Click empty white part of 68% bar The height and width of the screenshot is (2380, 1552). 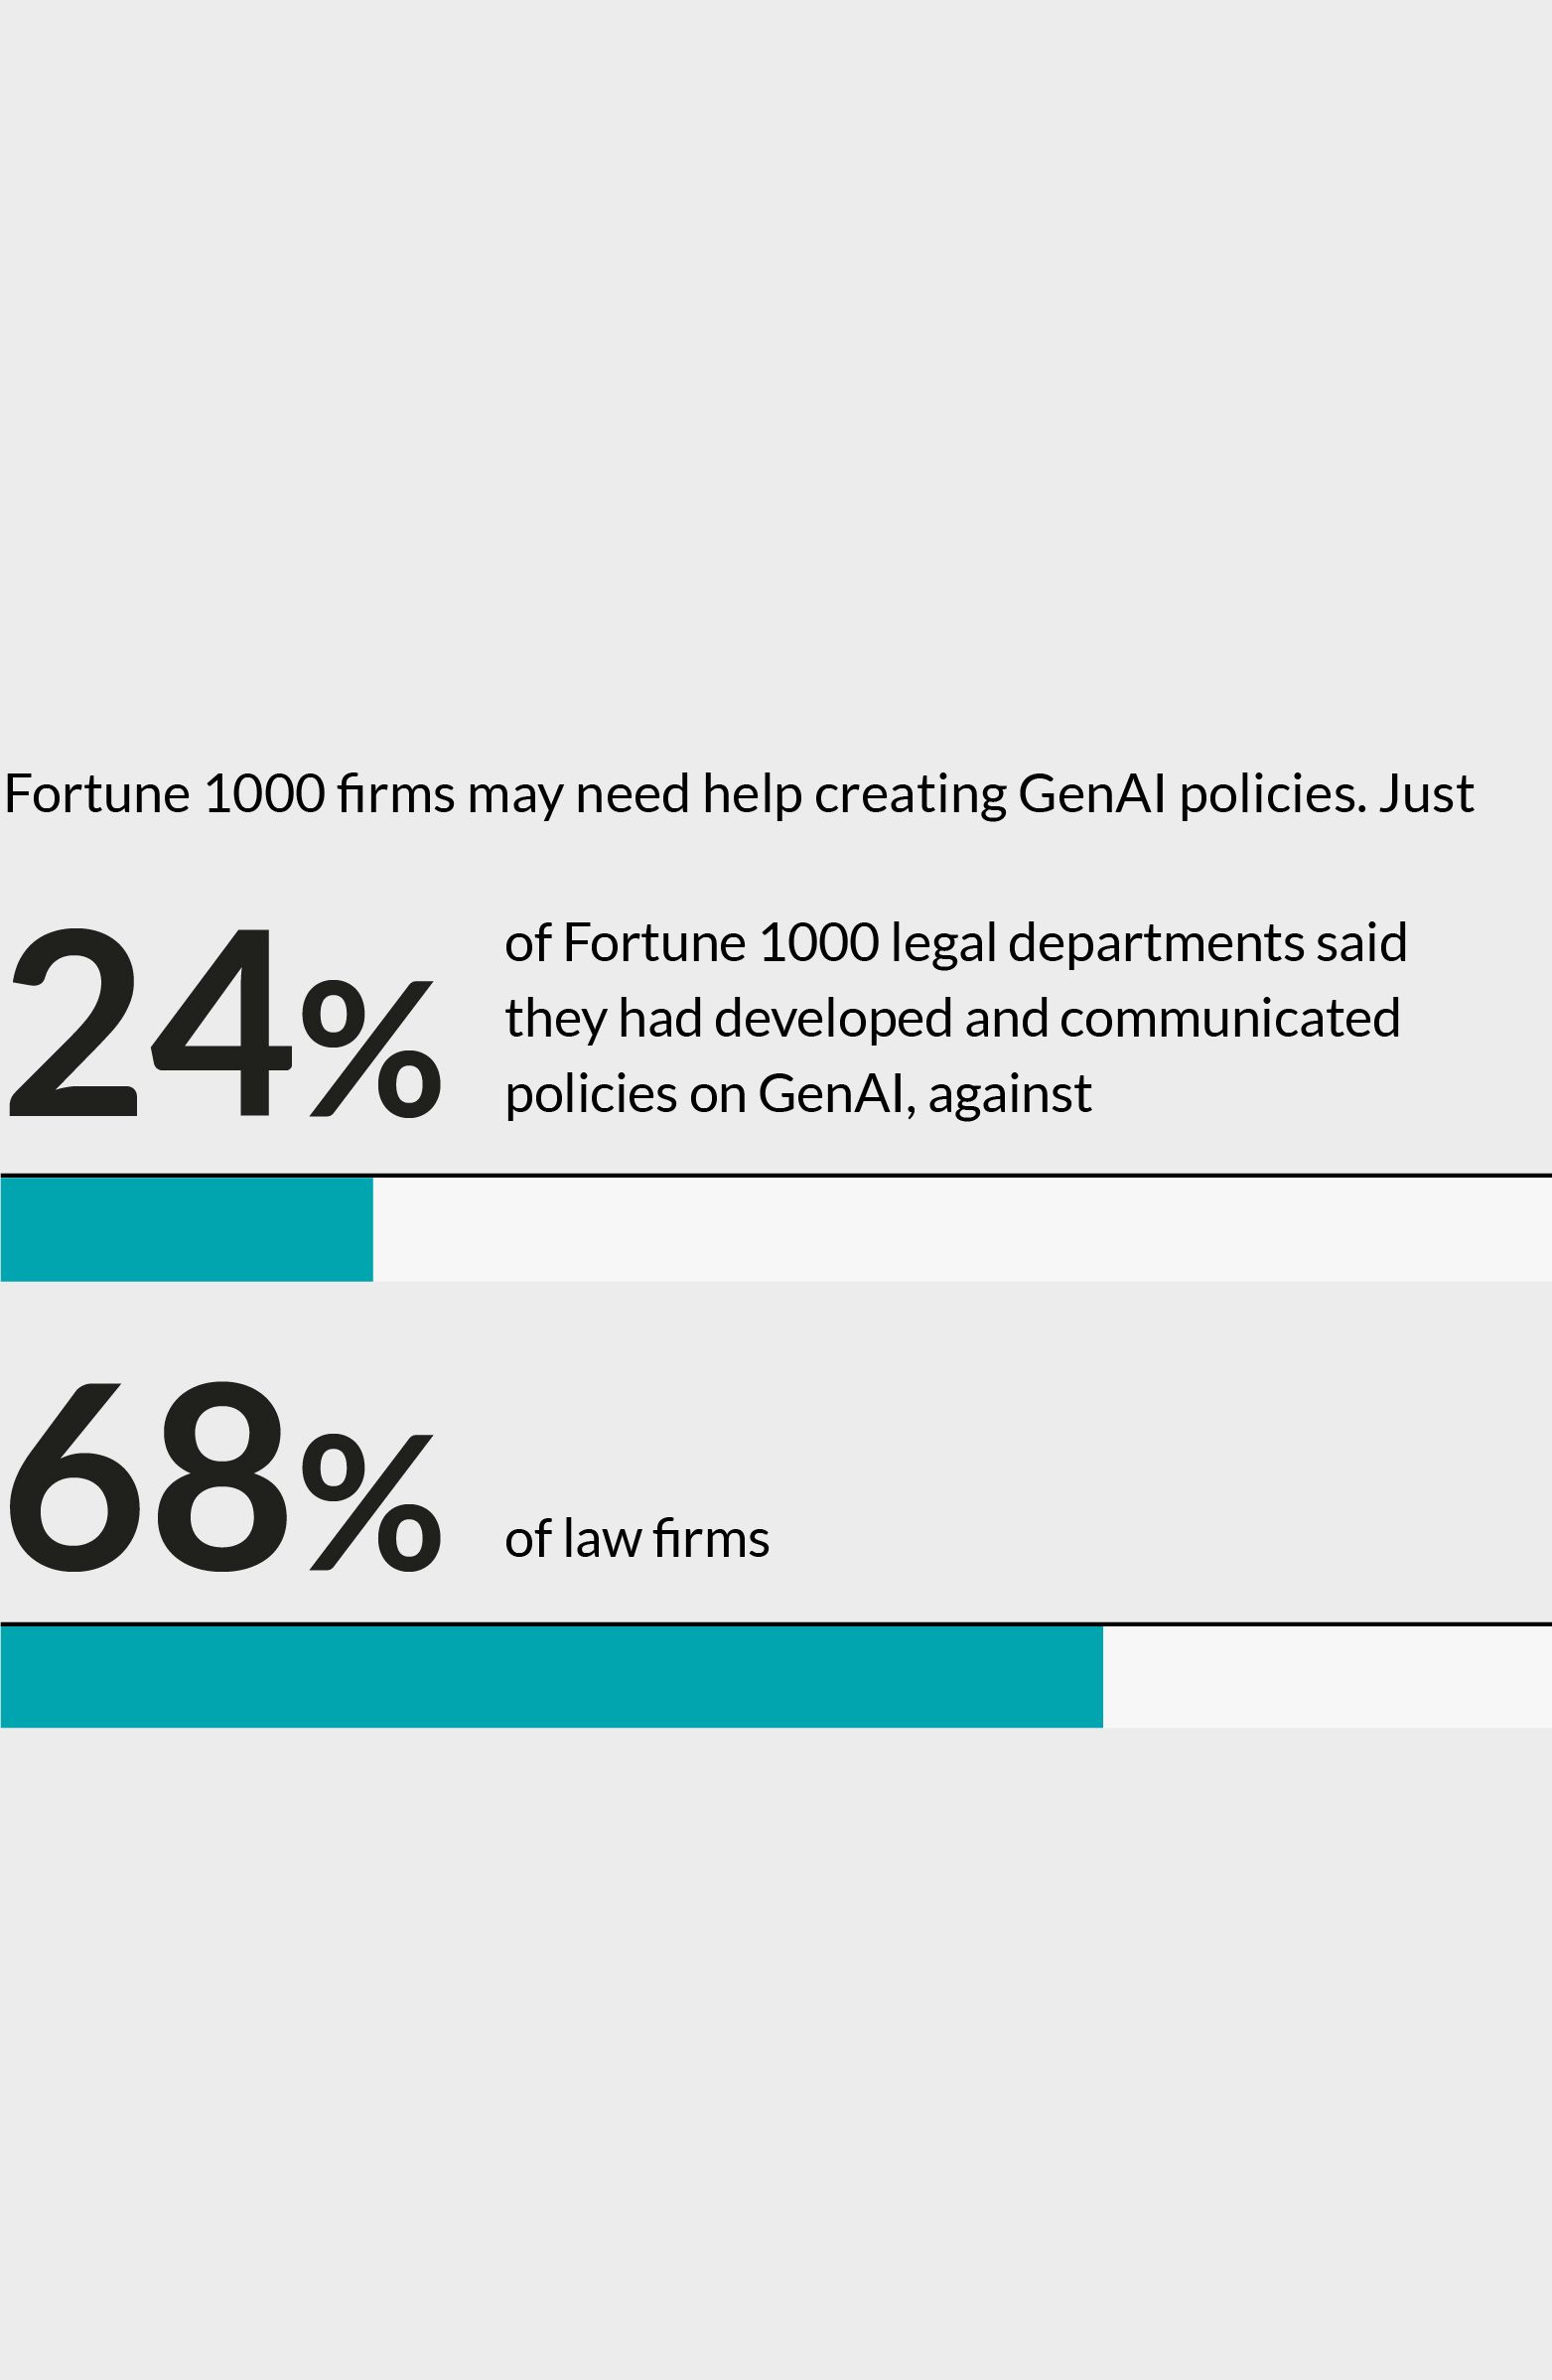[1326, 1677]
